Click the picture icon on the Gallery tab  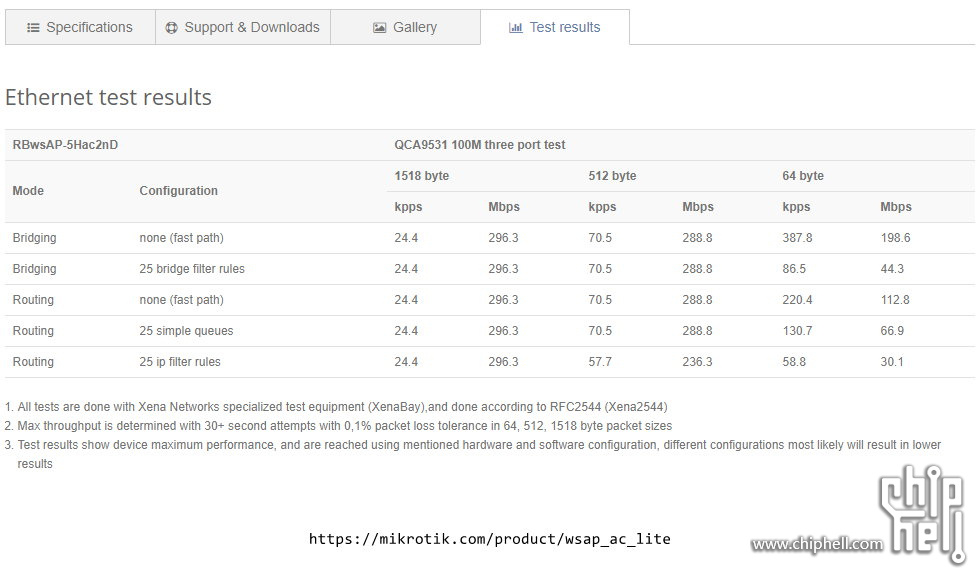379,27
